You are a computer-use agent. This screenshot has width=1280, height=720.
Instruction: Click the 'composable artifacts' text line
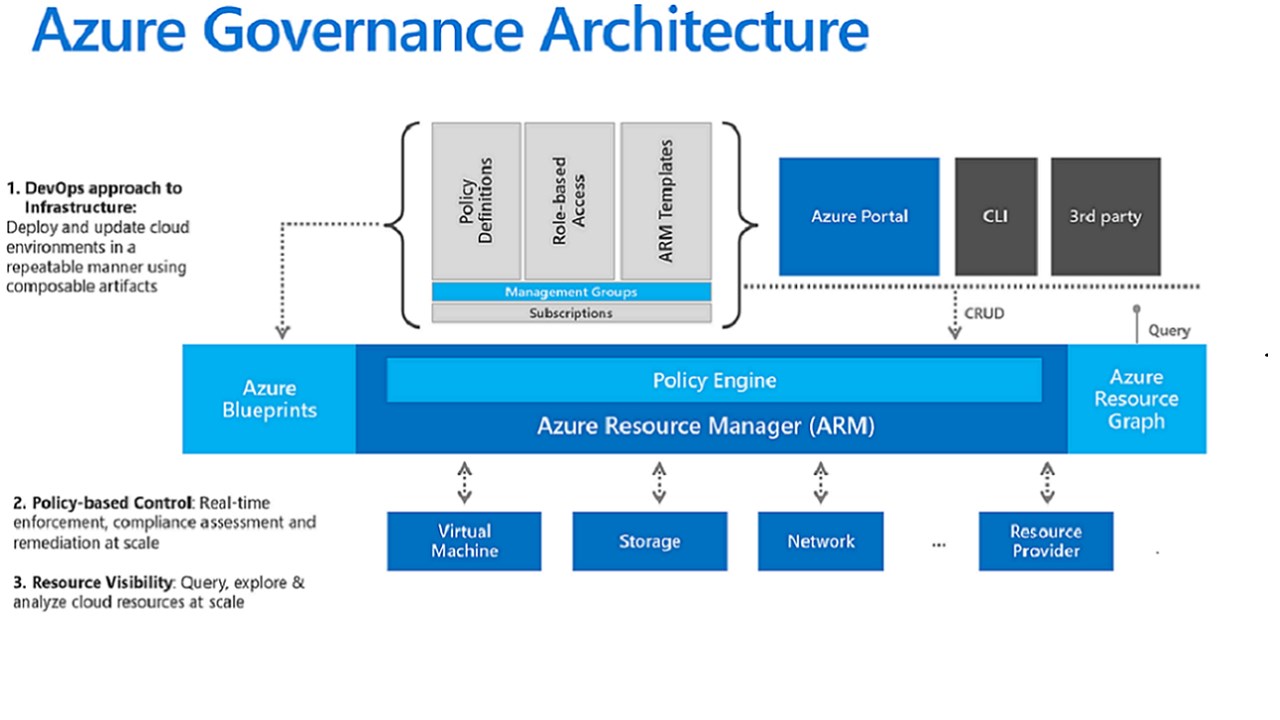pyautogui.click(x=82, y=286)
